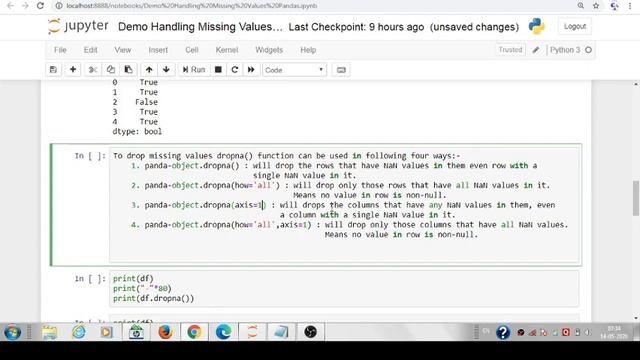Click the Jupyter logo
This screenshot has height=360, width=640.
coord(78,26)
